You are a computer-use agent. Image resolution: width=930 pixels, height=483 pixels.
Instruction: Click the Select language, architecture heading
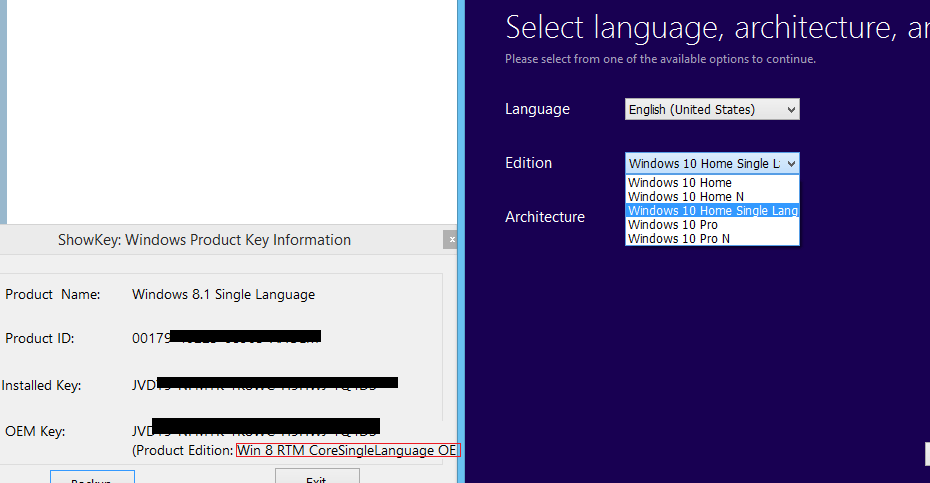(x=717, y=27)
